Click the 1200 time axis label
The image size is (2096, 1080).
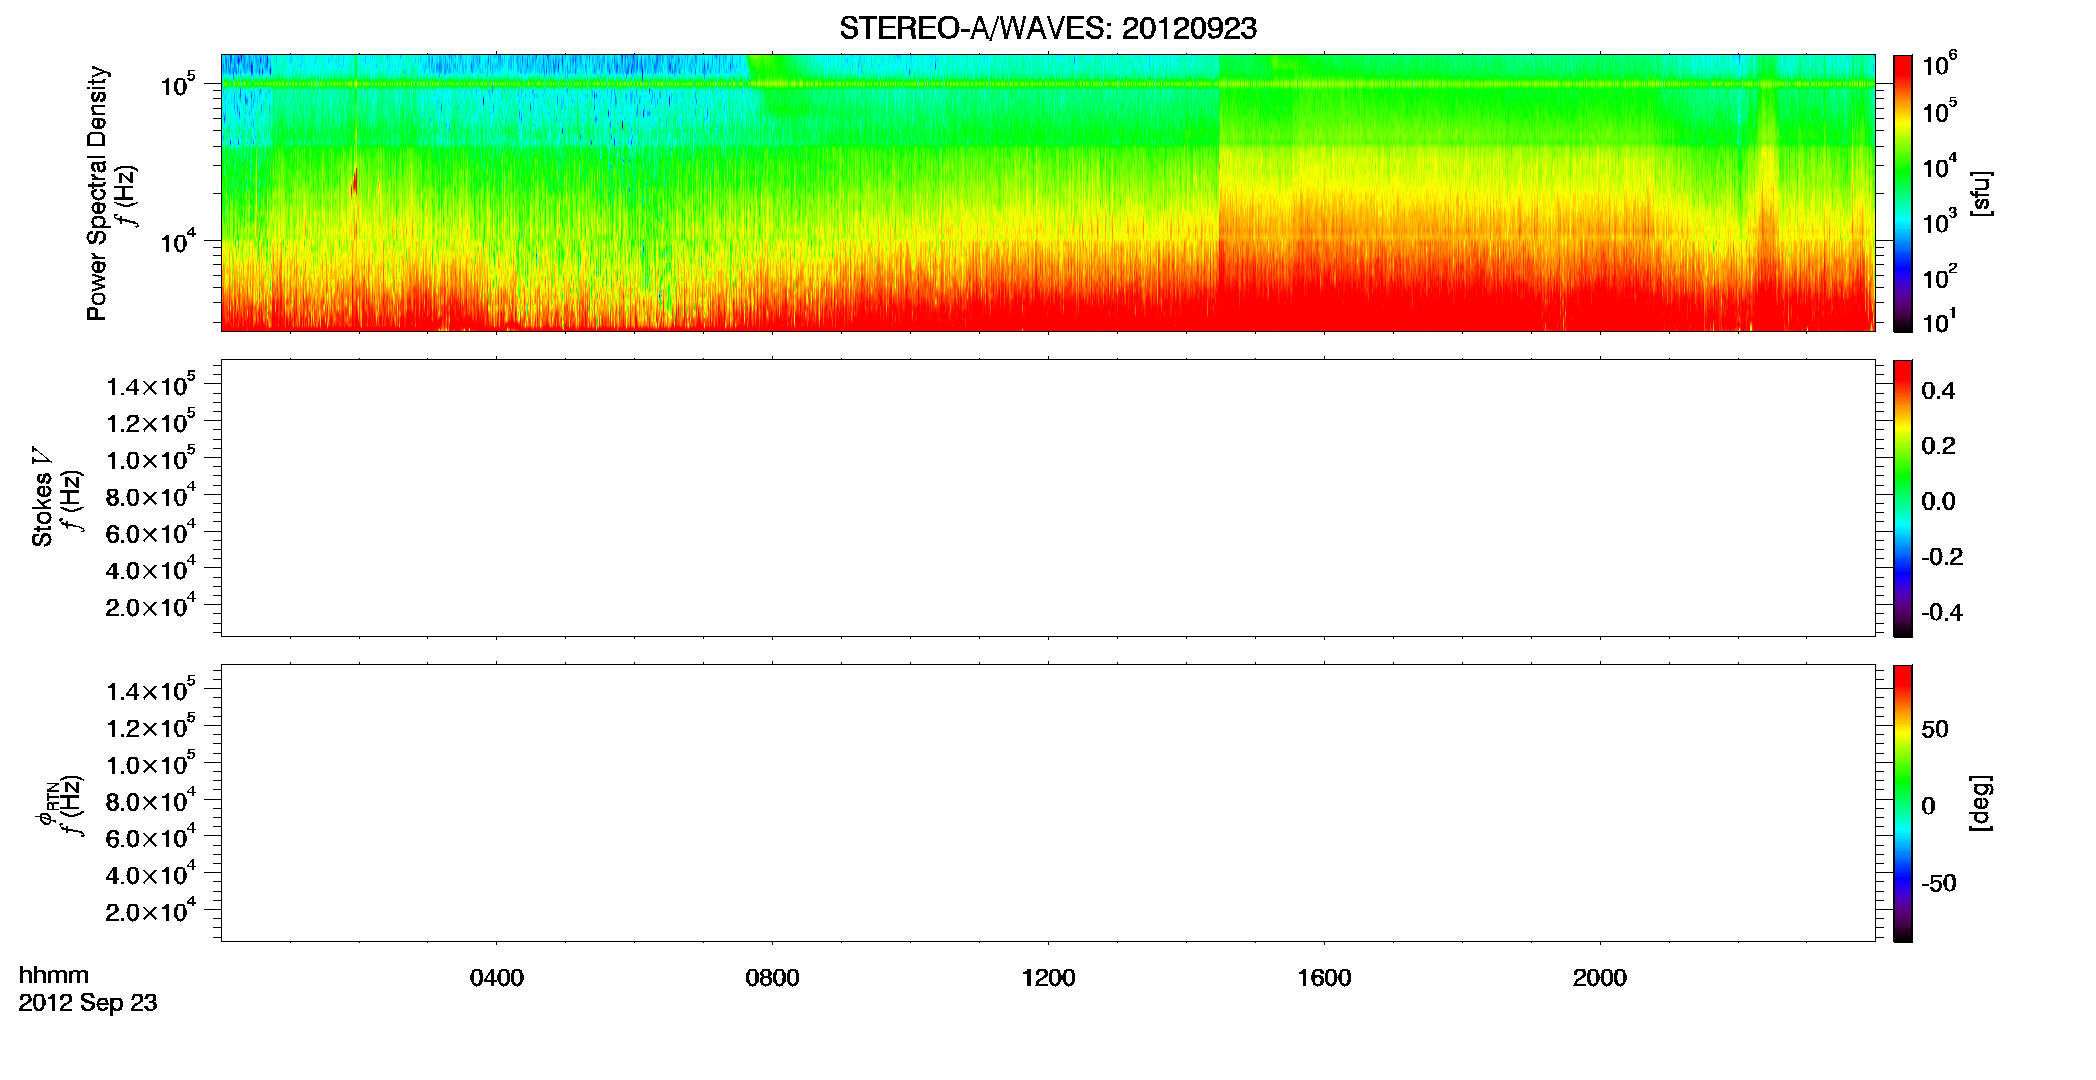coord(1048,978)
